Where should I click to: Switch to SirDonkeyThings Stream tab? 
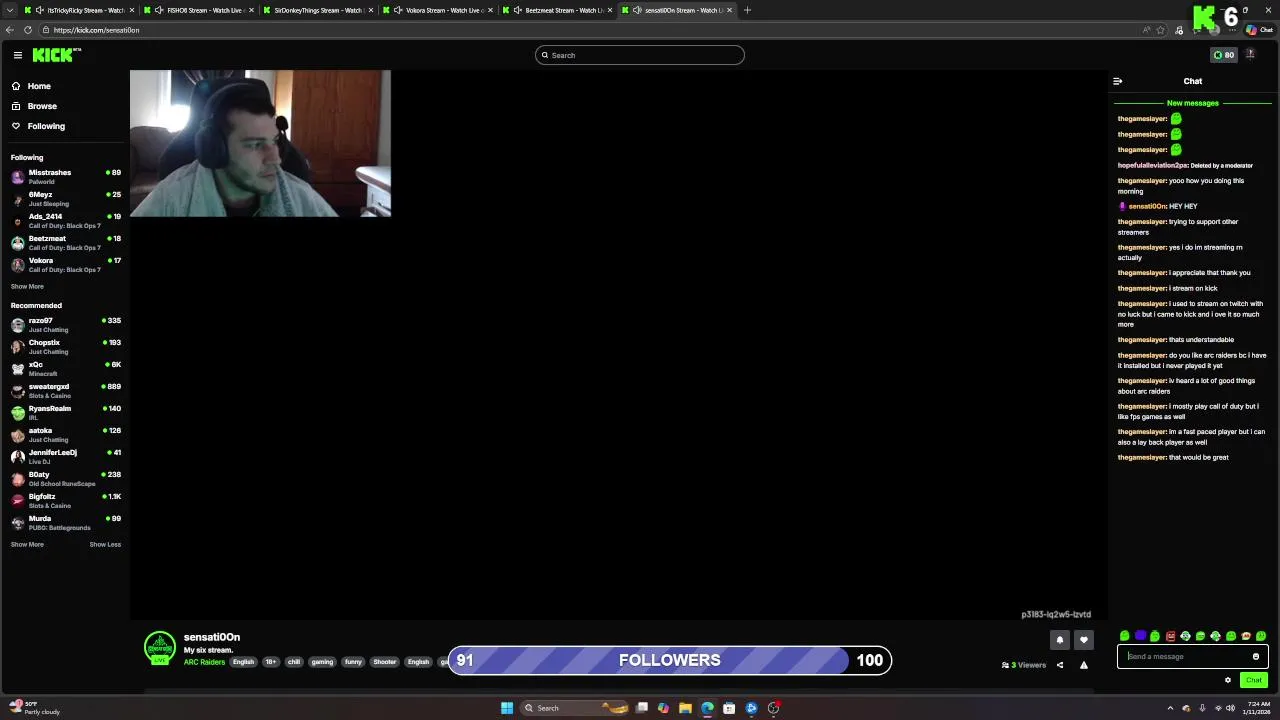317,10
